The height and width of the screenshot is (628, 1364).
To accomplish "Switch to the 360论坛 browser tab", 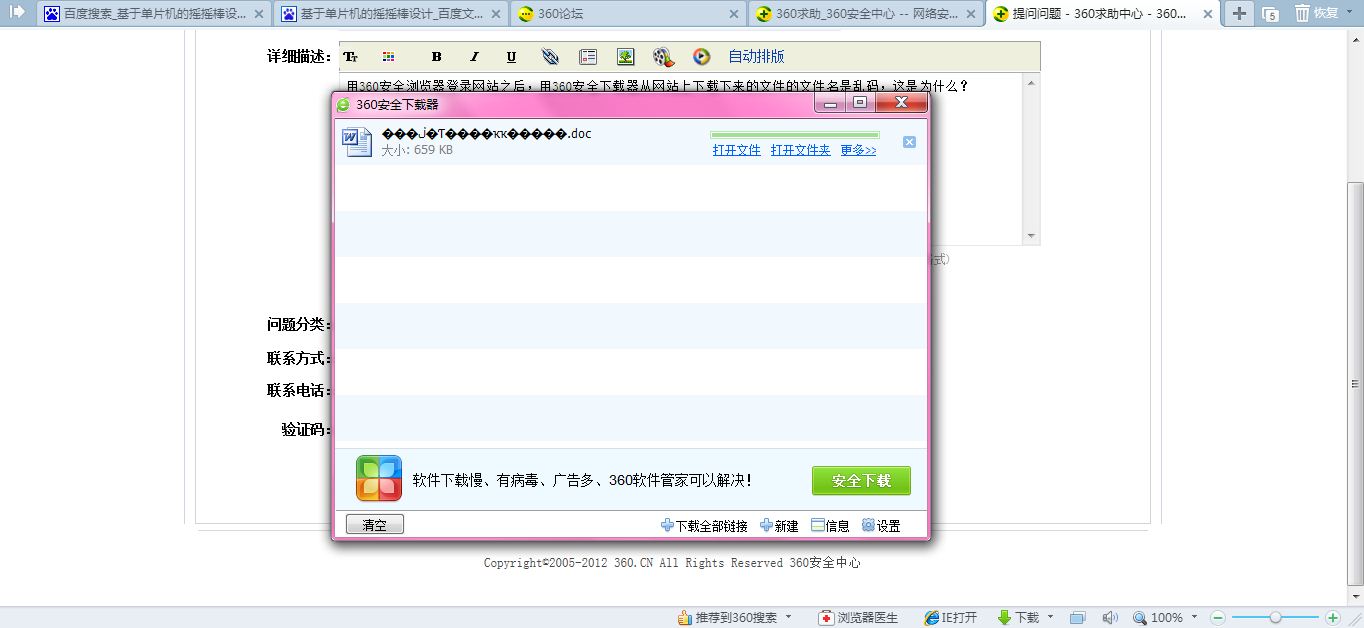I will pyautogui.click(x=628, y=14).
